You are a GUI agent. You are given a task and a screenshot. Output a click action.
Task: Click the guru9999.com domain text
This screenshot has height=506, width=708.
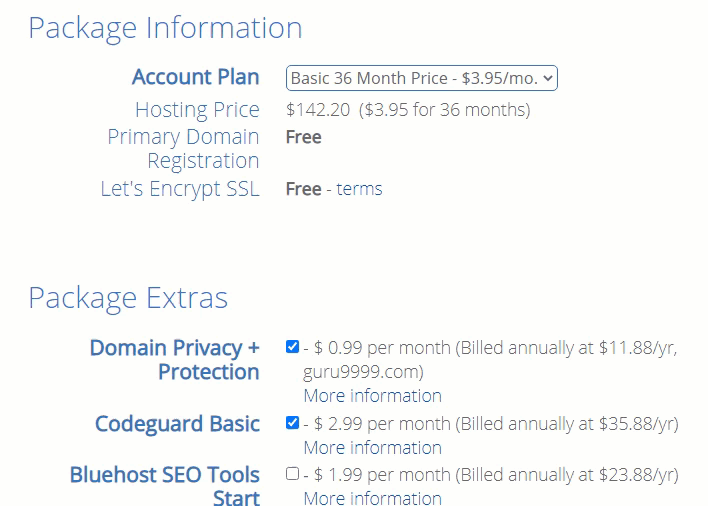(362, 372)
